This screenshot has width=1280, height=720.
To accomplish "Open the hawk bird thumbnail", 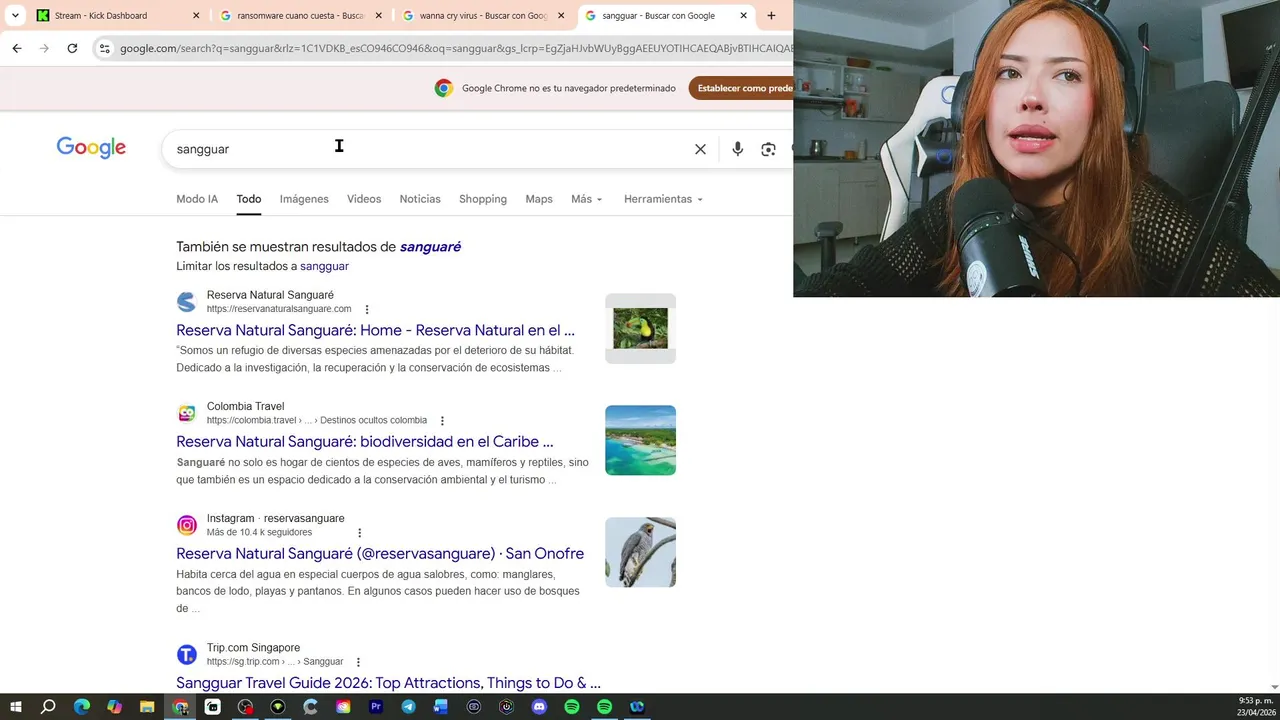I will coord(640,552).
